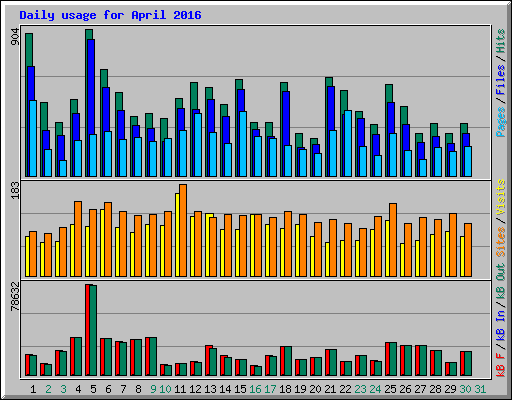Click the 904 axis value label
Screen dimensions: 512x400
15,36
